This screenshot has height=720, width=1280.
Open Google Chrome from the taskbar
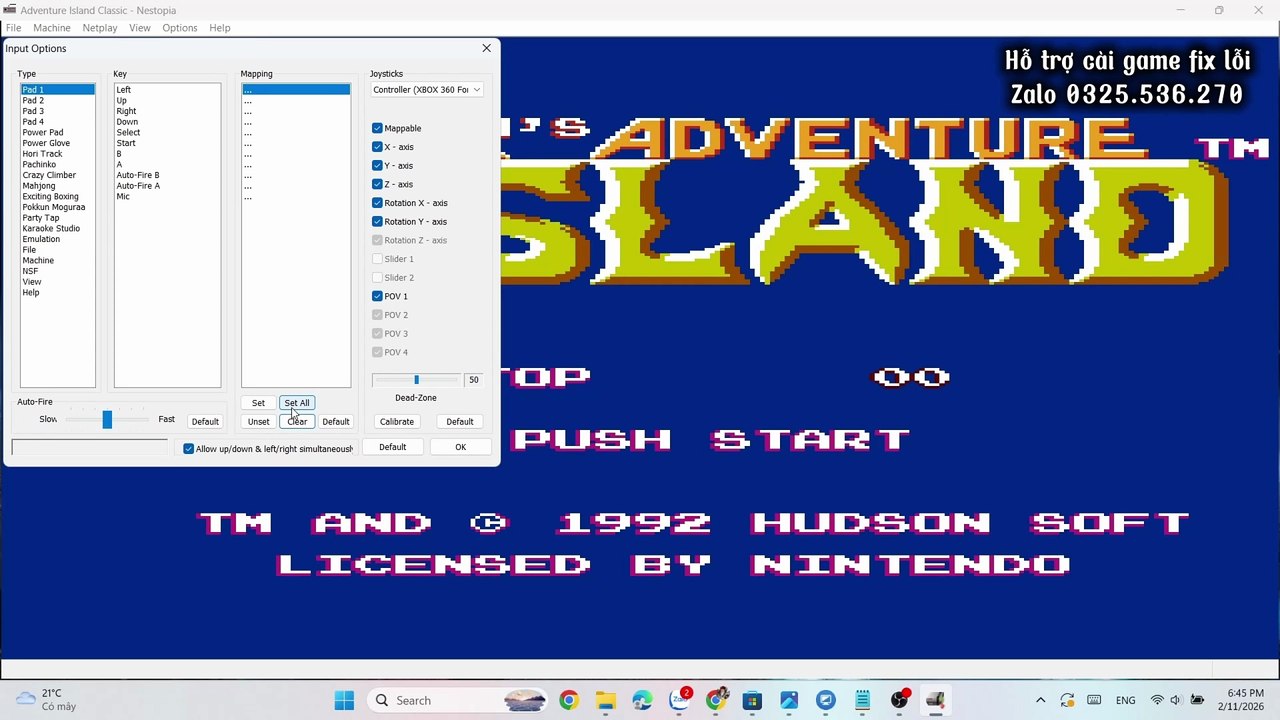[568, 700]
